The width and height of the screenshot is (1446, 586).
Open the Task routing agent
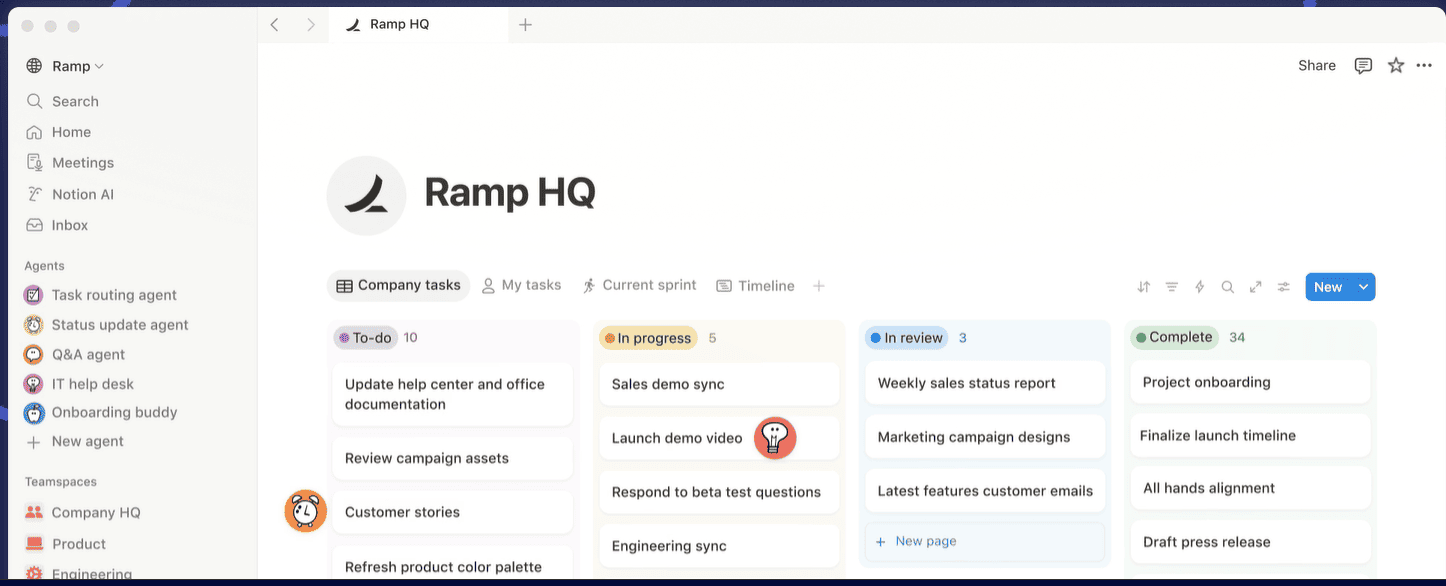113,295
